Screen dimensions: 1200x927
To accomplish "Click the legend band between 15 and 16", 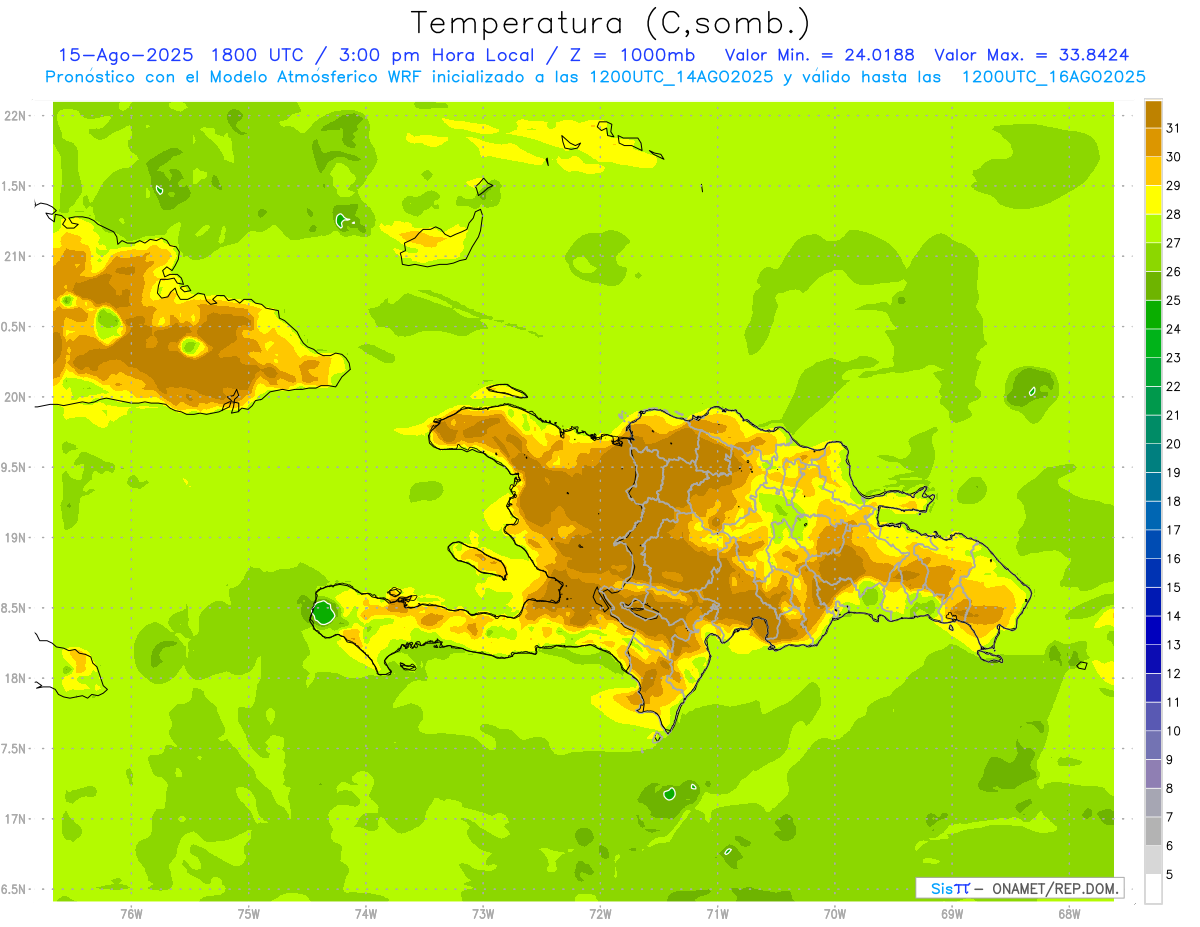I will 1153,573.
